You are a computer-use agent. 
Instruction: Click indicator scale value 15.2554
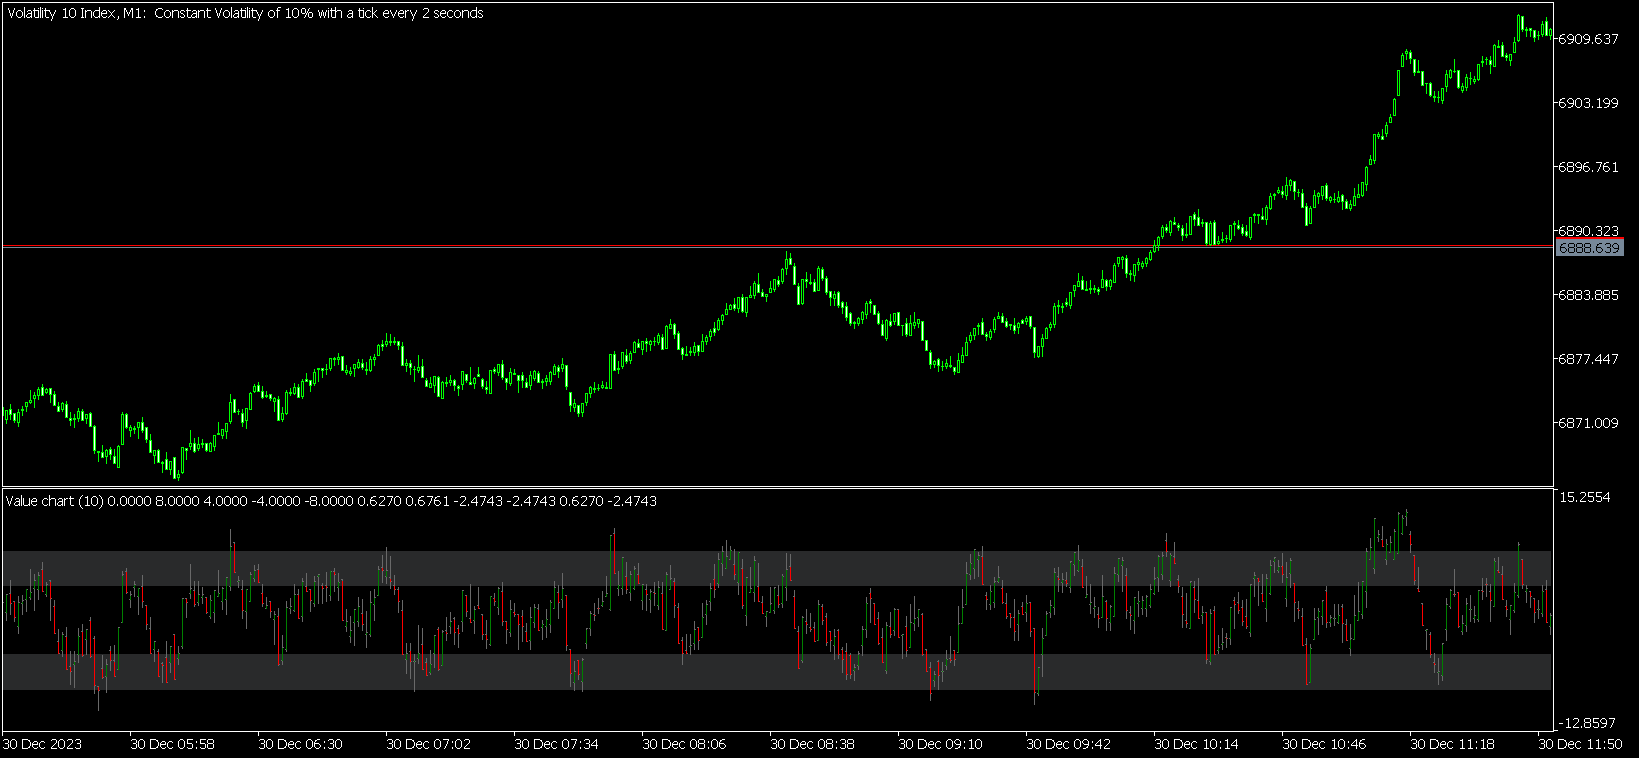(1585, 497)
